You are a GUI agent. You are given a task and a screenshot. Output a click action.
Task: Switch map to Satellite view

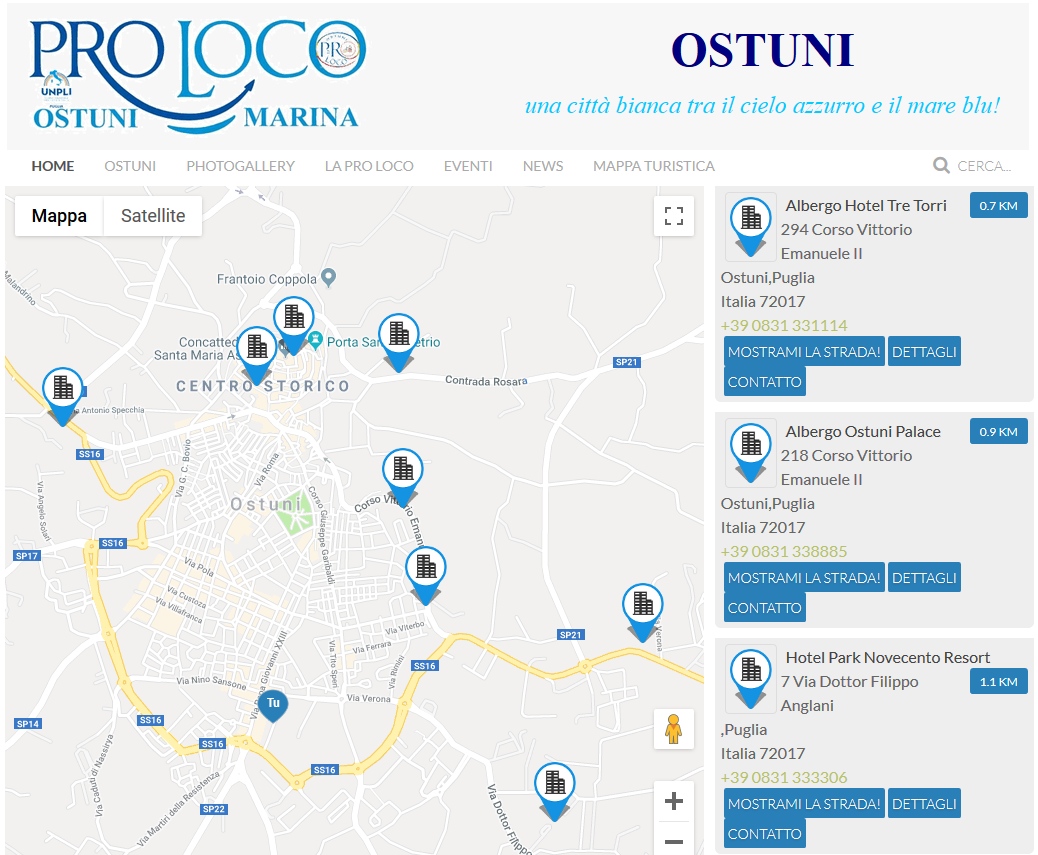(x=153, y=216)
